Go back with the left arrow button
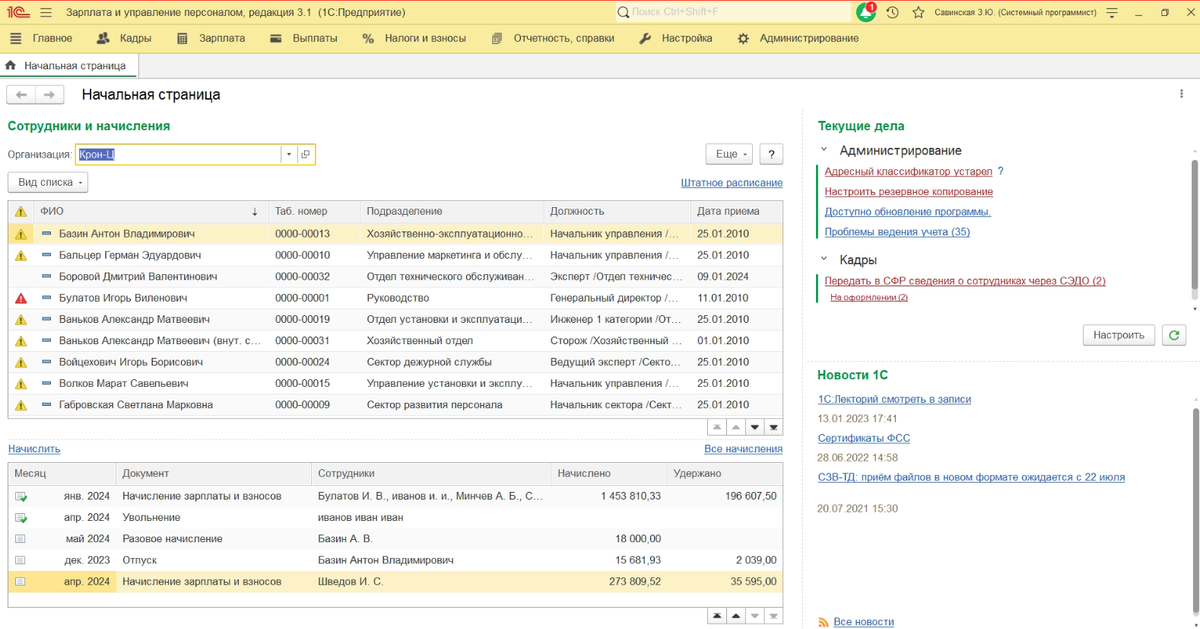Screen dimensions: 1200x629 tap(21, 95)
